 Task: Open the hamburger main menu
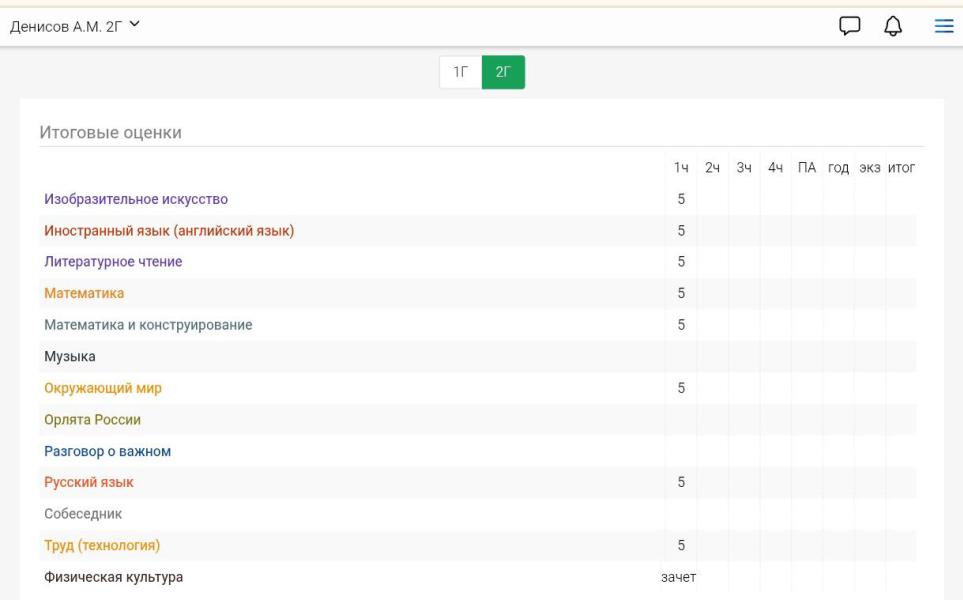tap(942, 27)
